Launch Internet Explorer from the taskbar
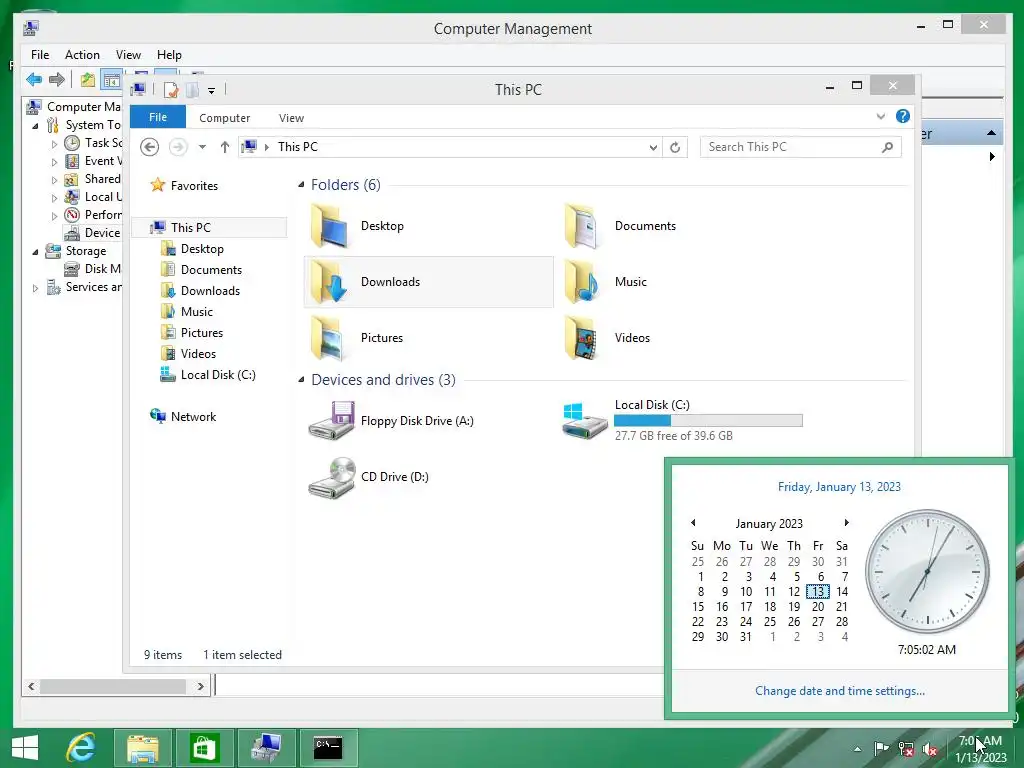Screen dimensions: 1024x768 [x=81, y=747]
